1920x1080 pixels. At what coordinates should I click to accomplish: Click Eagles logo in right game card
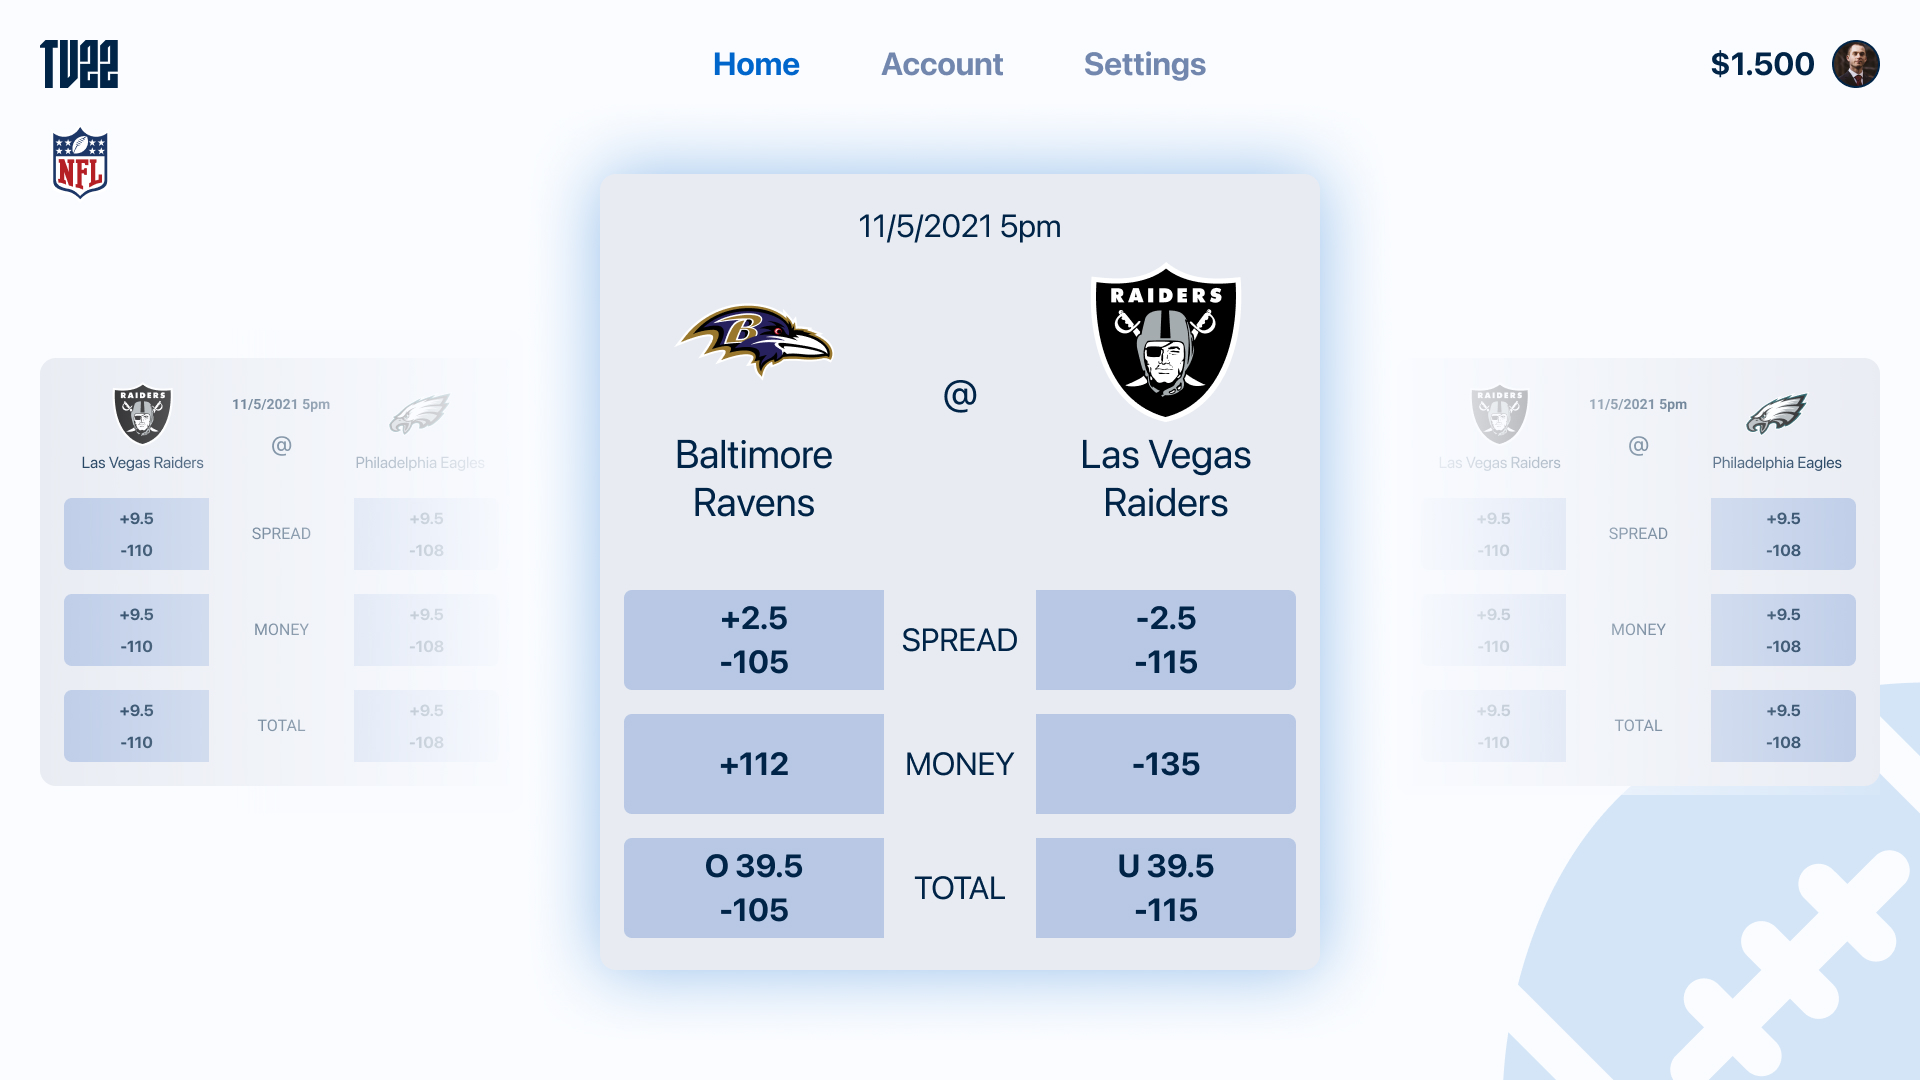pyautogui.click(x=1776, y=414)
